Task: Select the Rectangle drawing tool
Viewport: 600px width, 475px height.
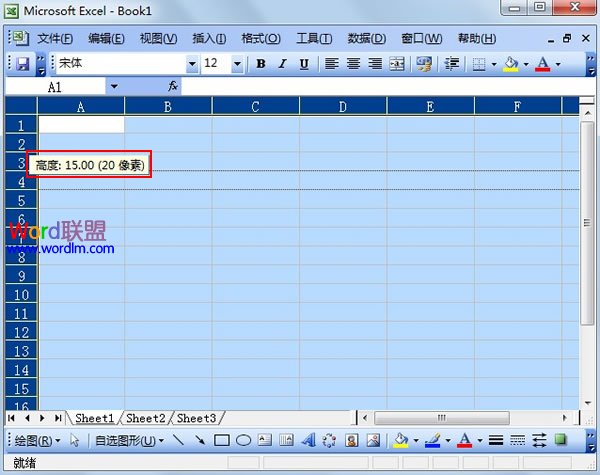Action: point(222,441)
